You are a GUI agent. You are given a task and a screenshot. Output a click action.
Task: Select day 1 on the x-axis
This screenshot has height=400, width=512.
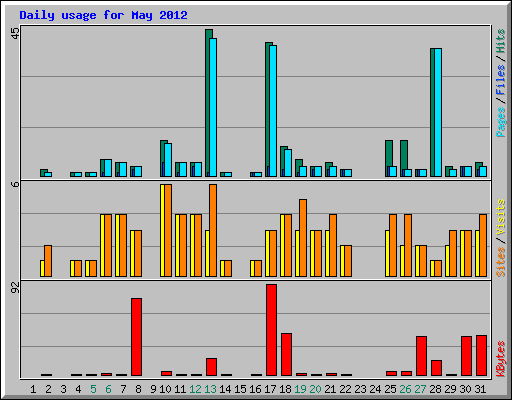33,389
